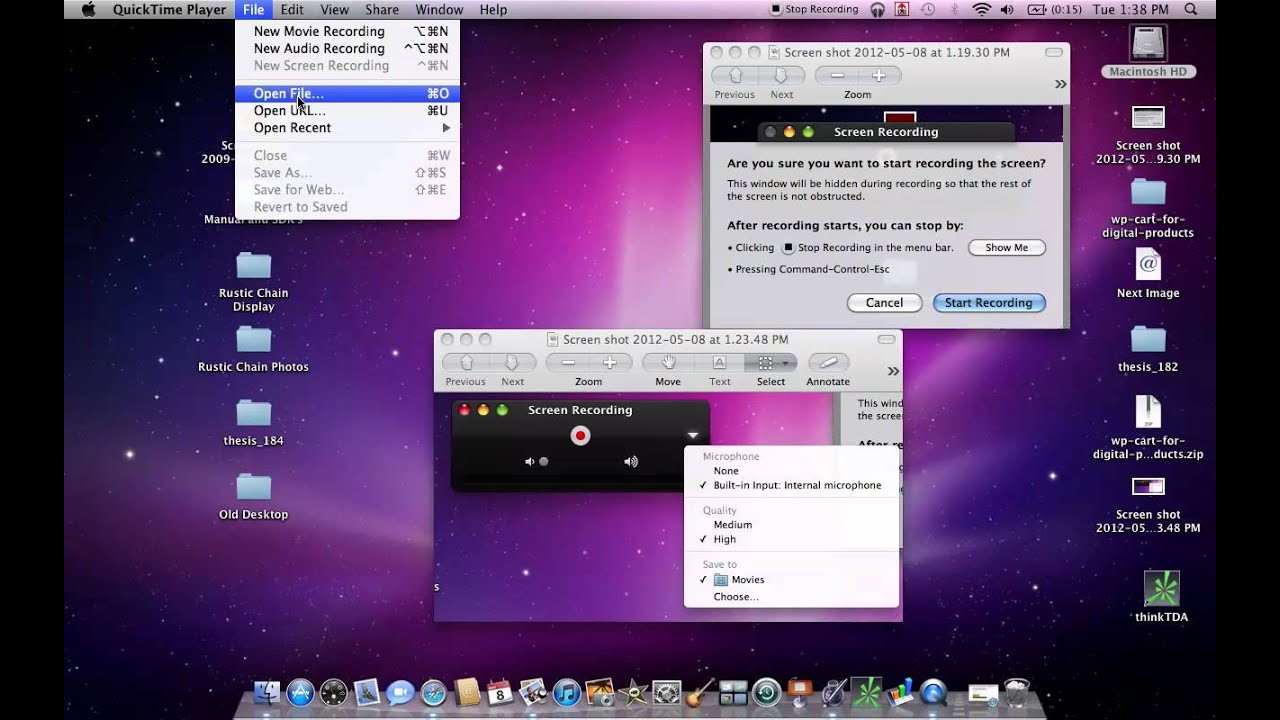Open the QuickTime Player application menu
The image size is (1280, 720).
(x=169, y=9)
